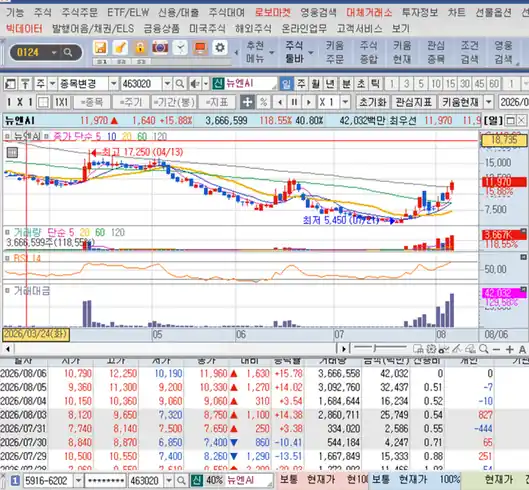Click the percent (%) icon in chart toolbar
This screenshot has width=529, height=490.
tap(263, 102)
